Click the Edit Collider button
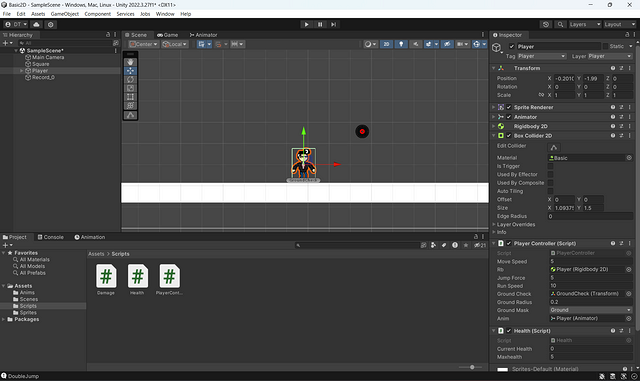The height and width of the screenshot is (381, 640). [x=554, y=147]
